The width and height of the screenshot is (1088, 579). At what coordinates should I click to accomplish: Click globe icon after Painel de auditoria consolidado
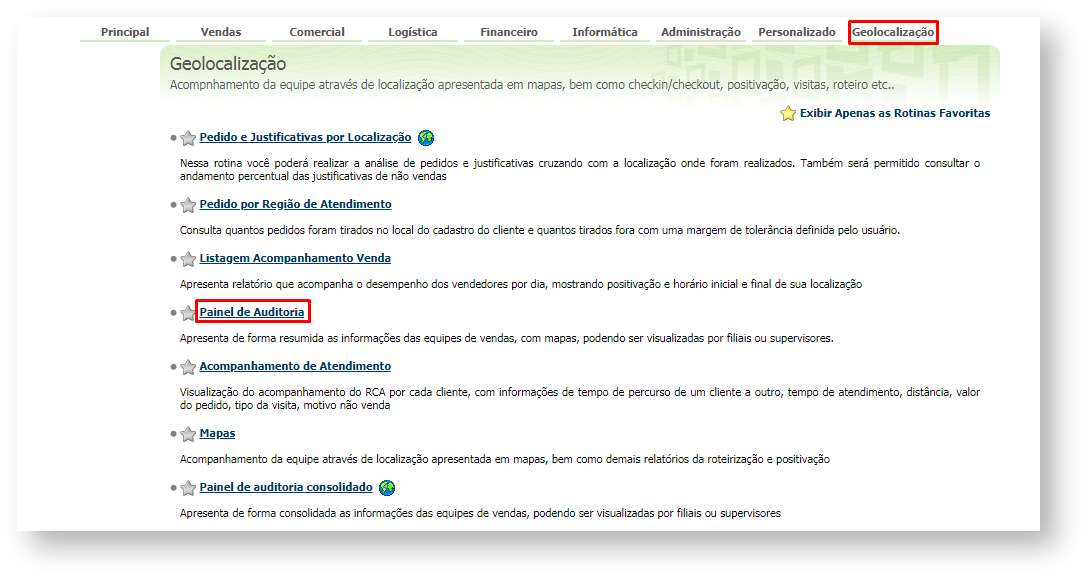point(387,488)
